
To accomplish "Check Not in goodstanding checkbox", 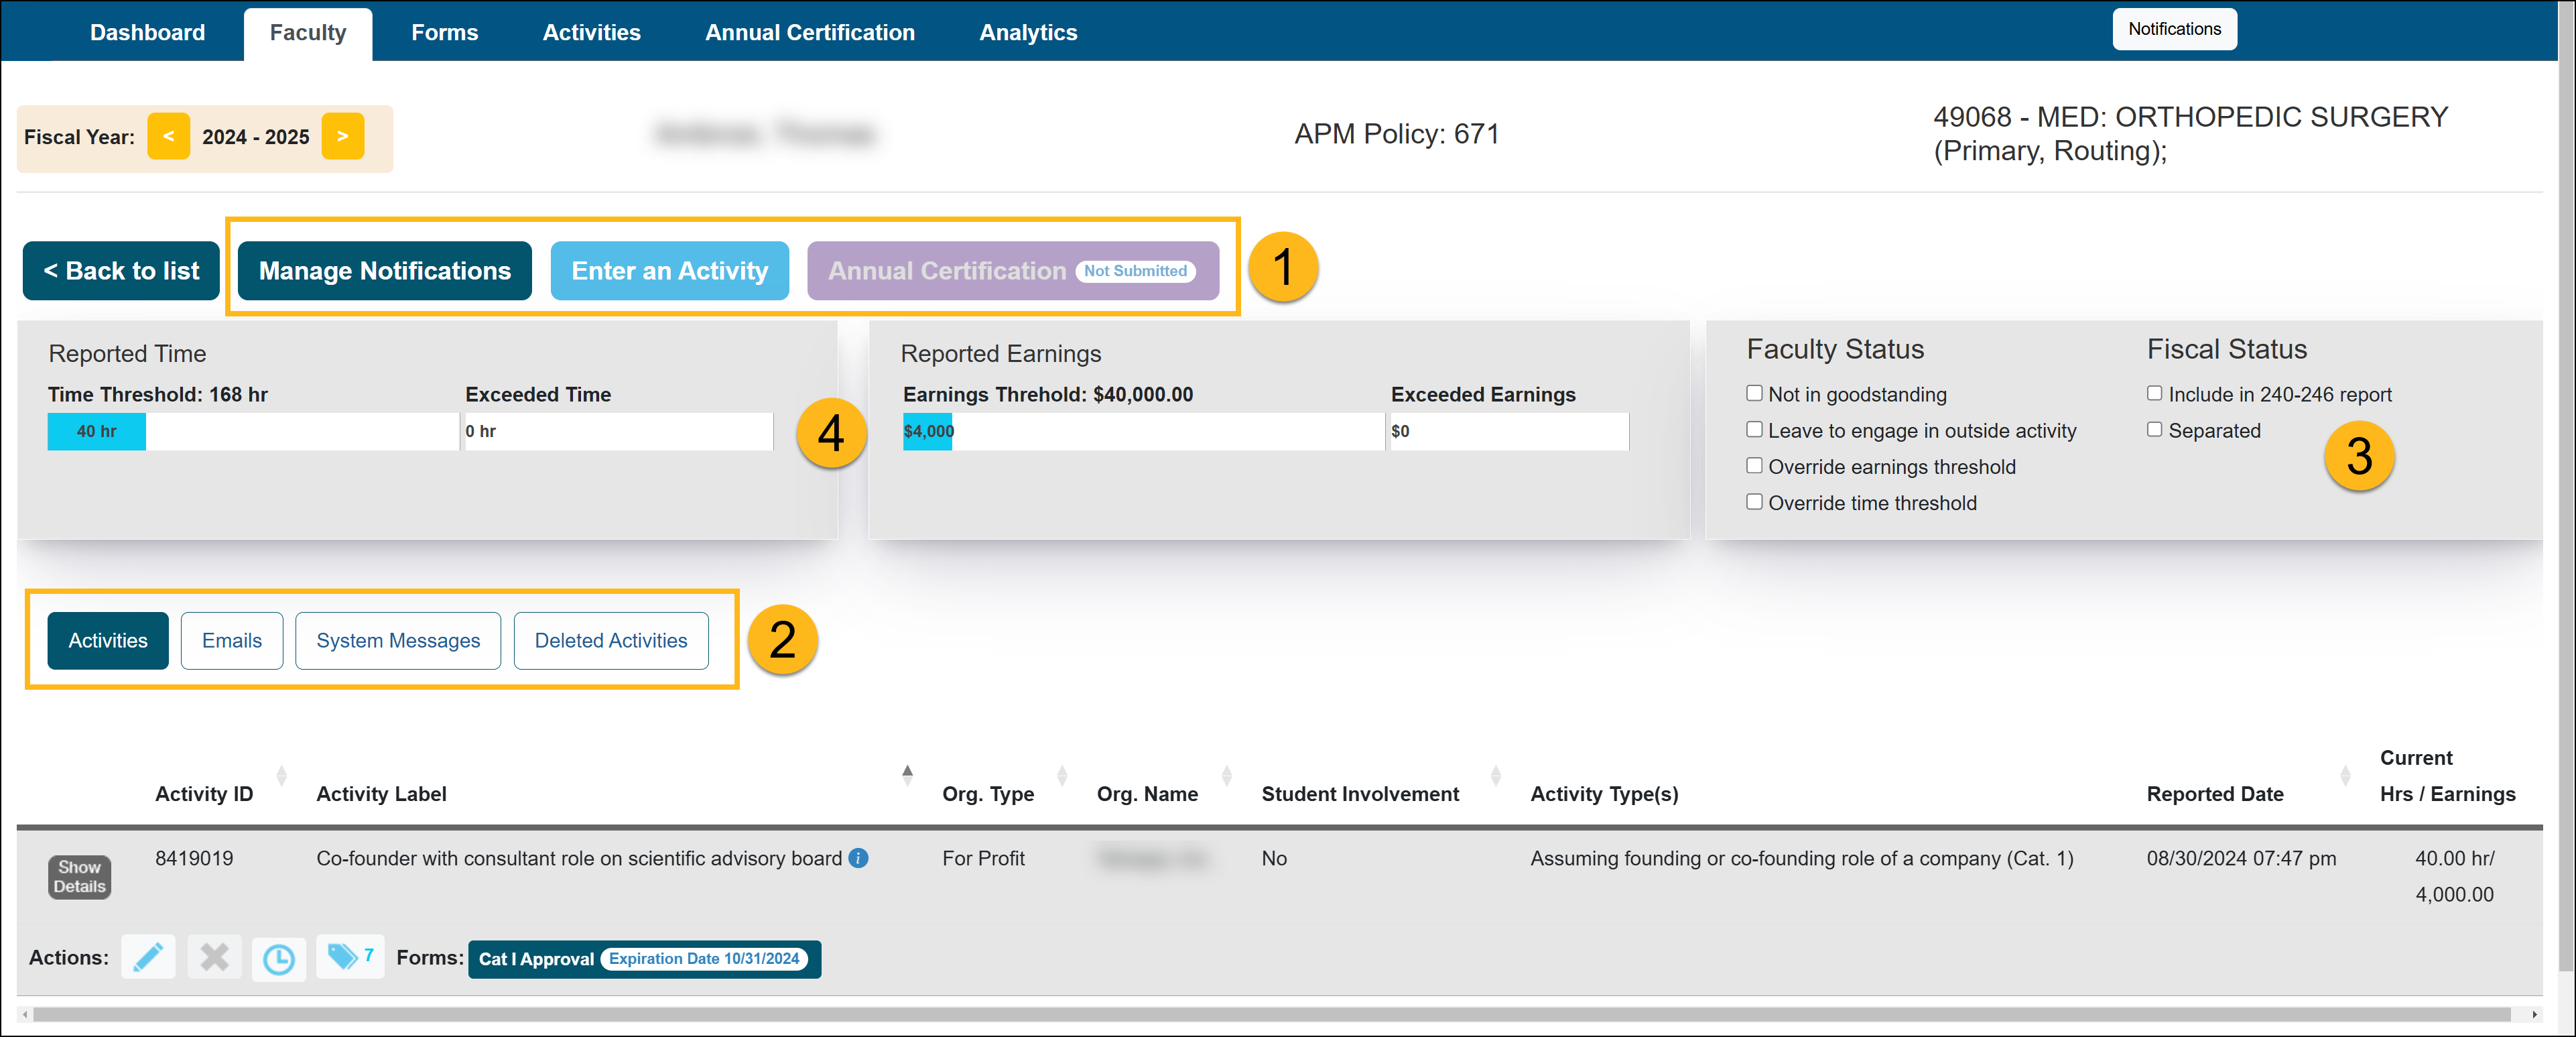I will pos(1754,393).
